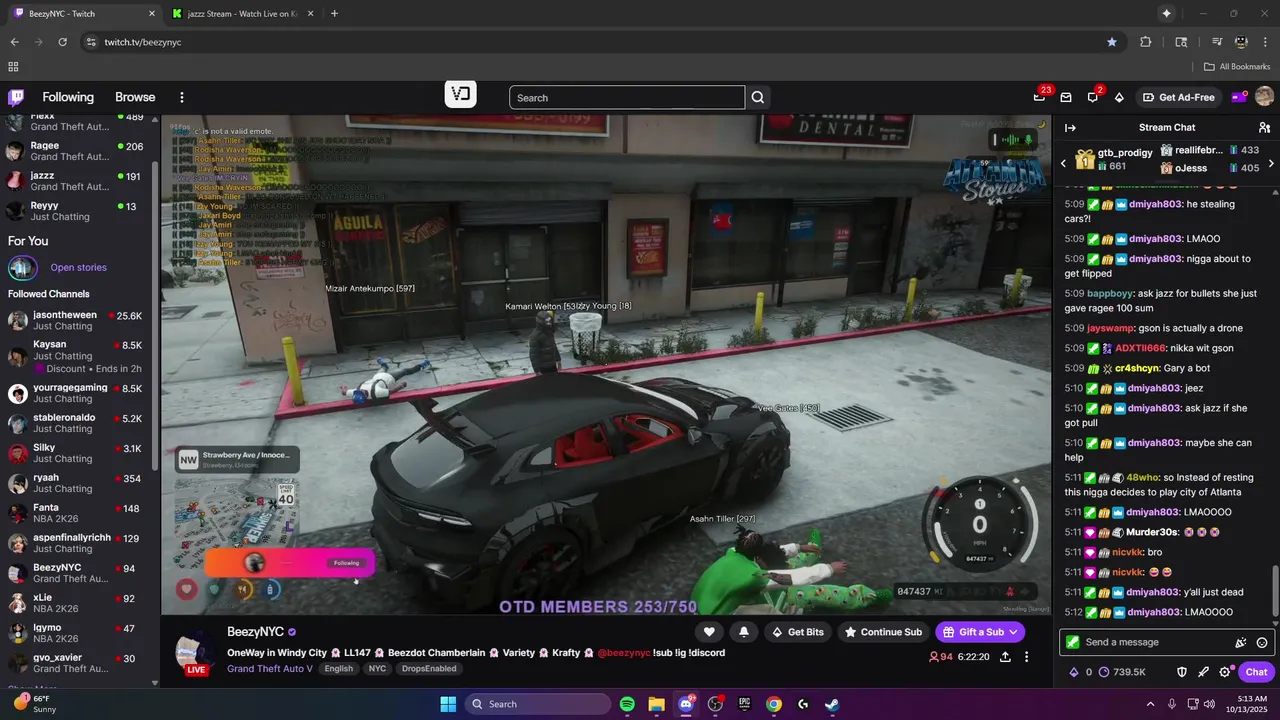Viewport: 1280px width, 720px height.
Task: Open Silky channel in the sidebar
Action: click(80, 453)
